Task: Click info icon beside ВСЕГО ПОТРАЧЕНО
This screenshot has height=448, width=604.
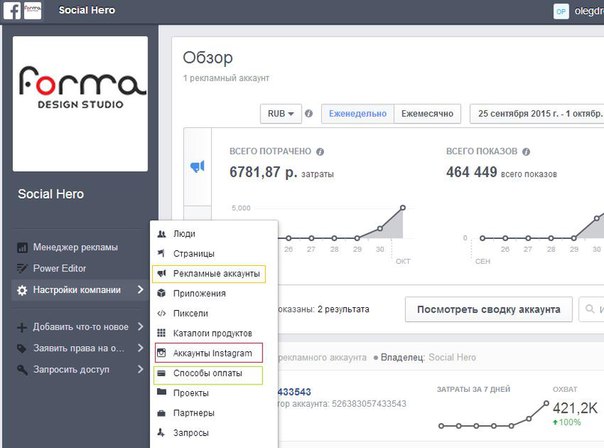Action: (320, 152)
